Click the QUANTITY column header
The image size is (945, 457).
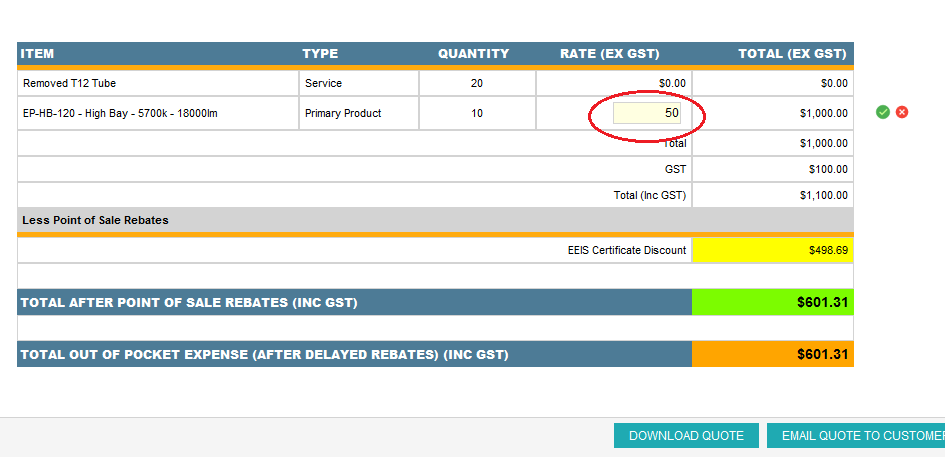(473, 54)
